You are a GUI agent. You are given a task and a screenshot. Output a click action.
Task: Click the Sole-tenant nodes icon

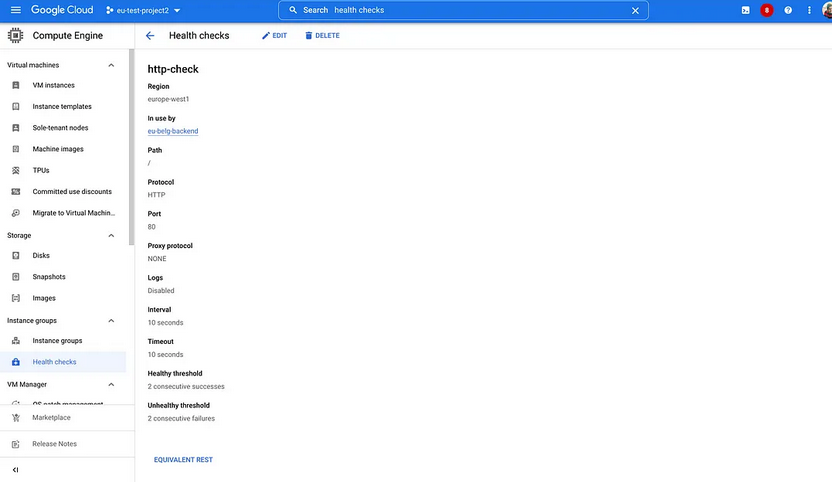pos(16,127)
